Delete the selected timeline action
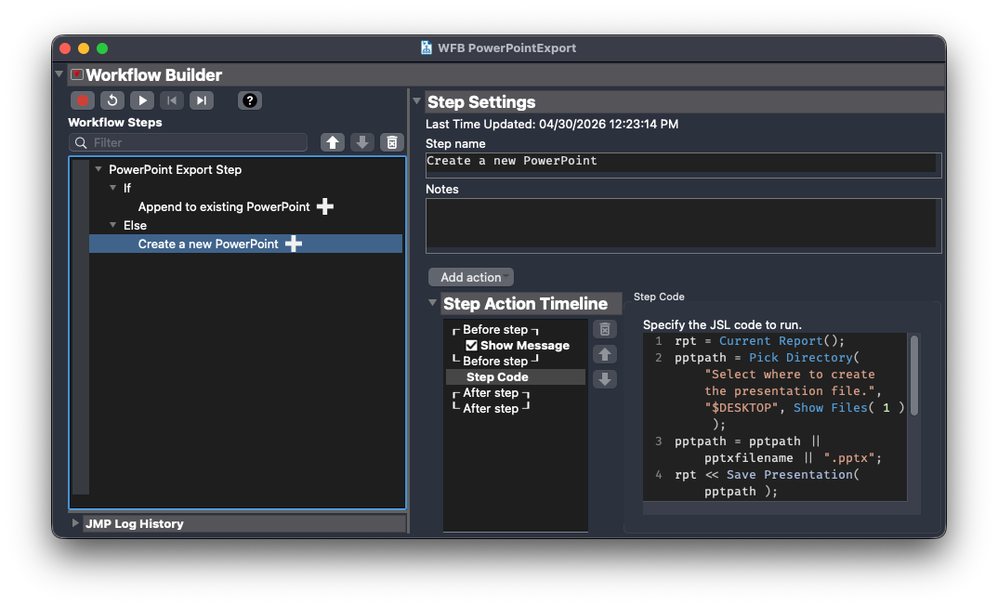 tap(605, 329)
